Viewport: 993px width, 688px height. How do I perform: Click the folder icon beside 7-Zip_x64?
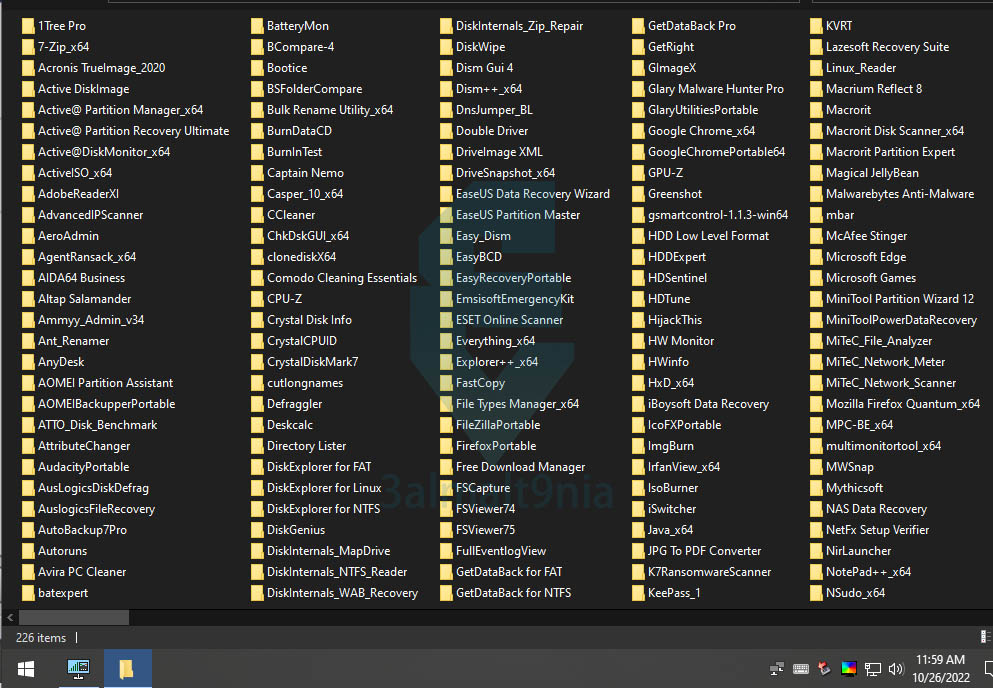28,47
